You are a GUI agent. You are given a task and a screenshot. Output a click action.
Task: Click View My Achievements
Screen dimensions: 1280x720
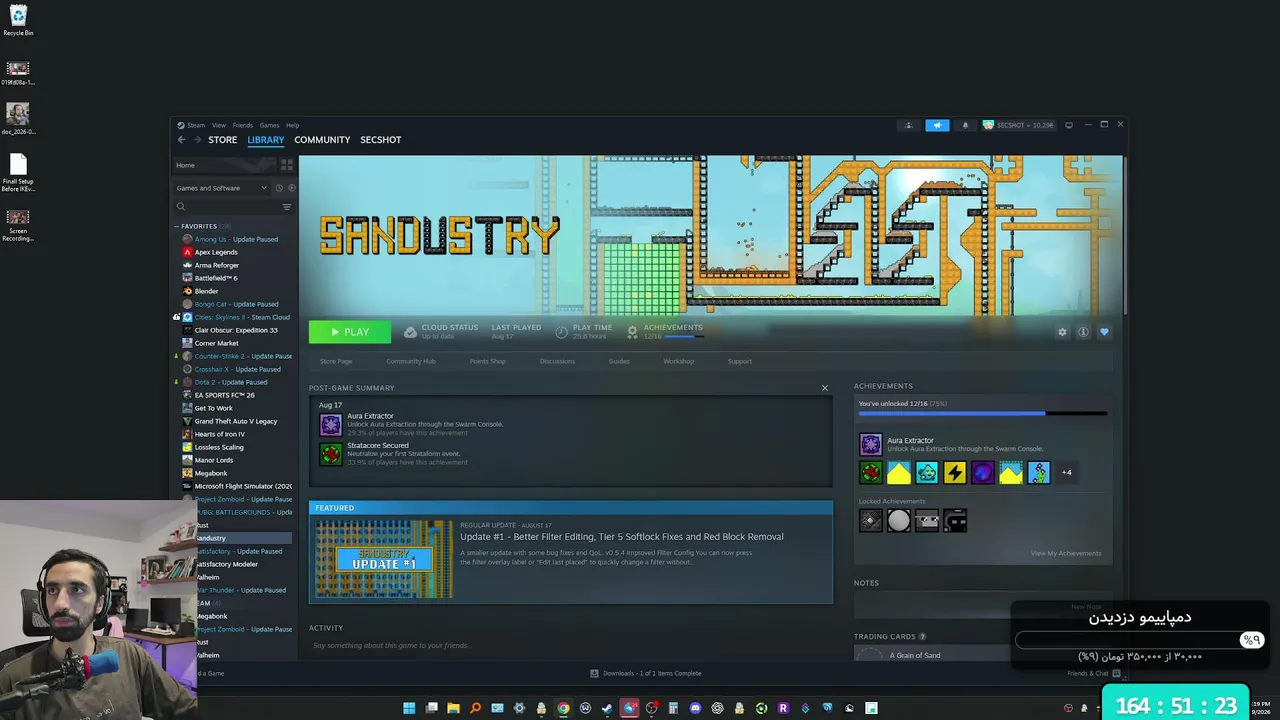(1066, 553)
